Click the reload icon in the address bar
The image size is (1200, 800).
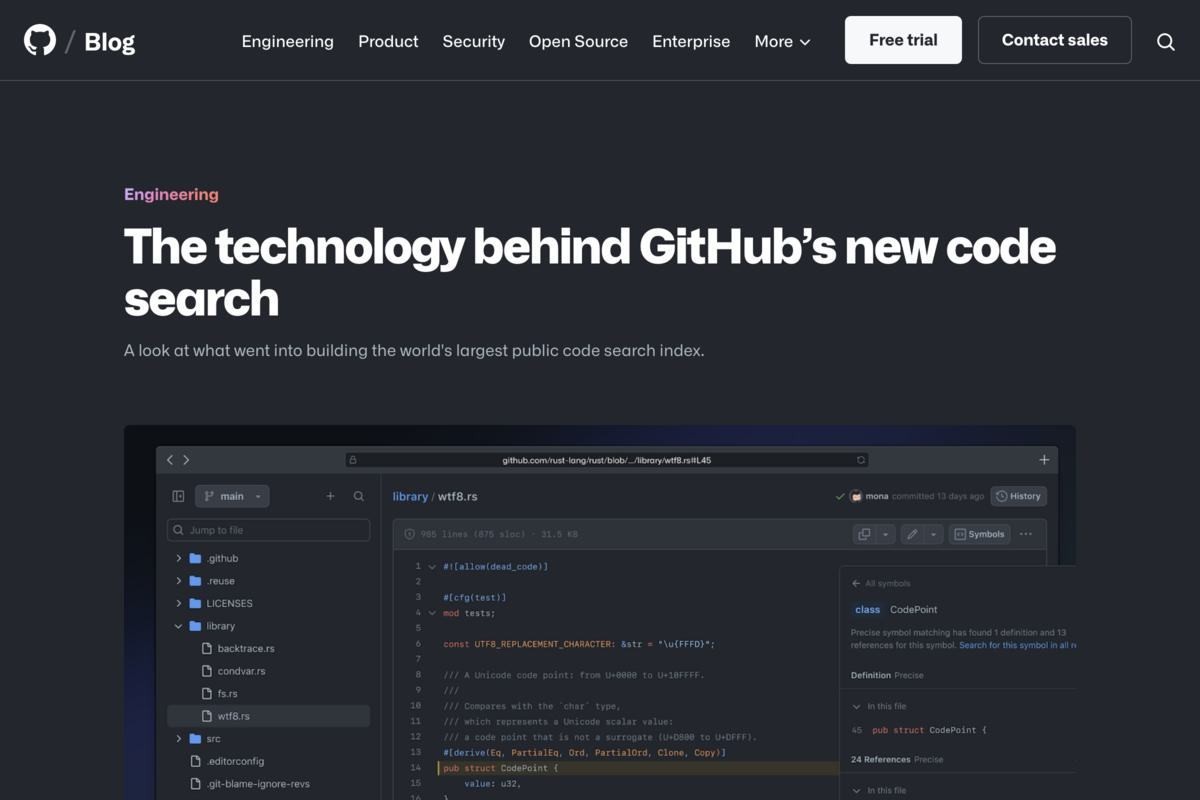click(x=860, y=460)
